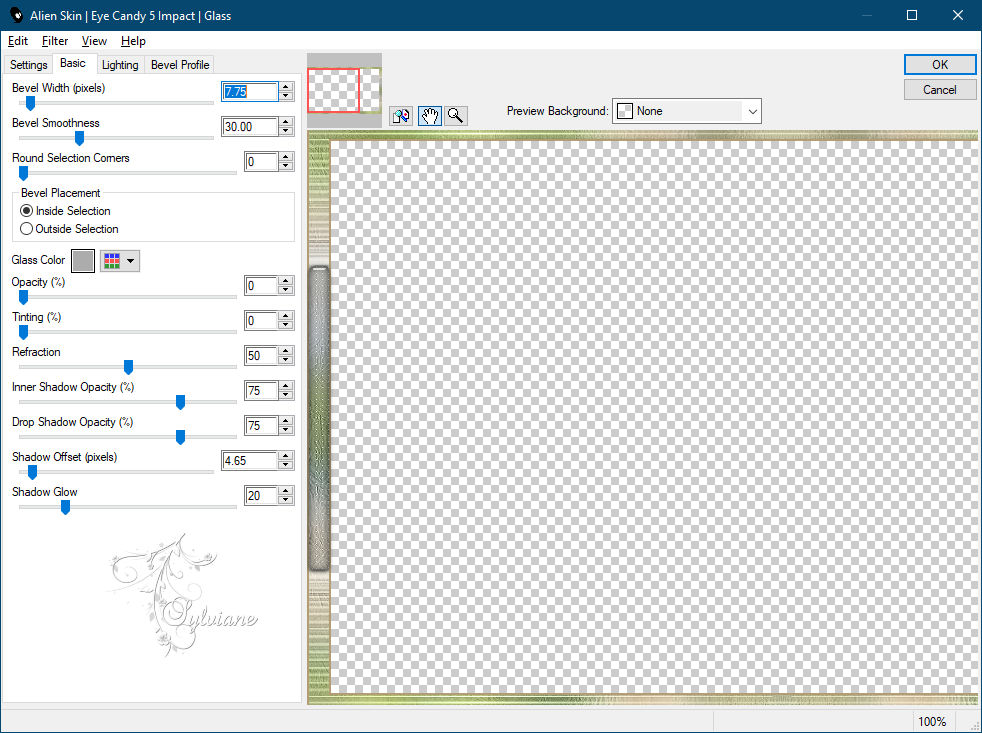Open the Glass Color preset palette dropdown
This screenshot has height=733, width=982.
coord(120,261)
